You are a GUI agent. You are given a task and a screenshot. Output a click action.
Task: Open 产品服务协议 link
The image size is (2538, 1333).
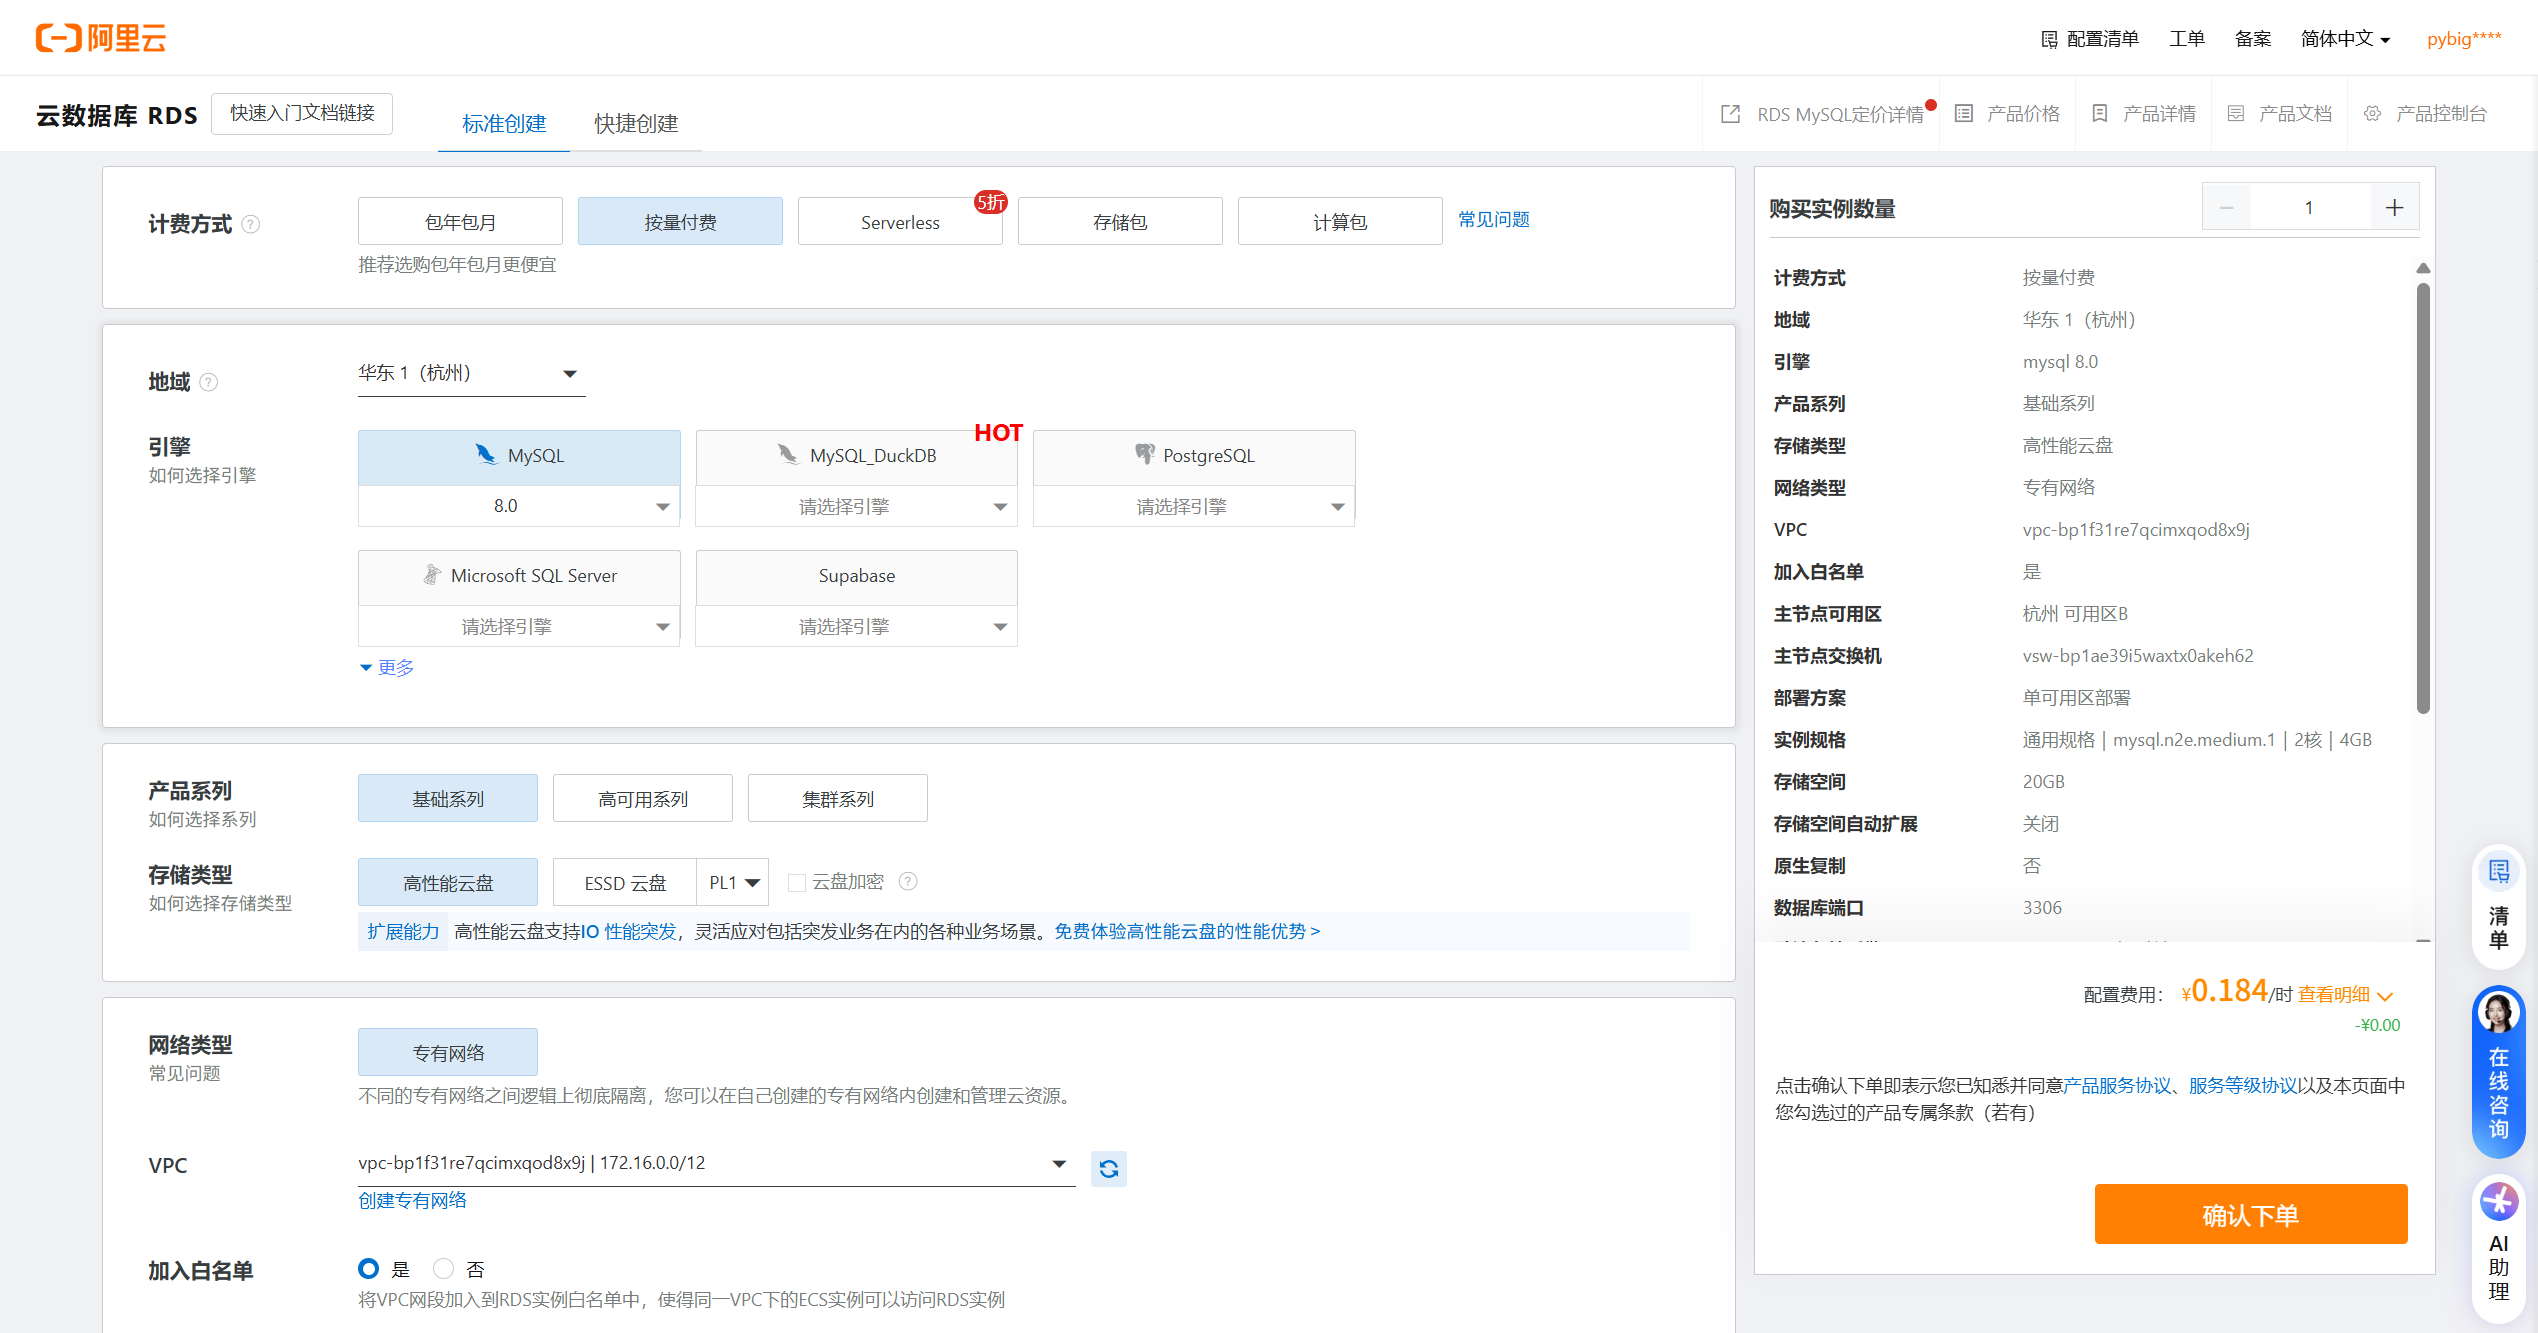tap(2117, 1085)
